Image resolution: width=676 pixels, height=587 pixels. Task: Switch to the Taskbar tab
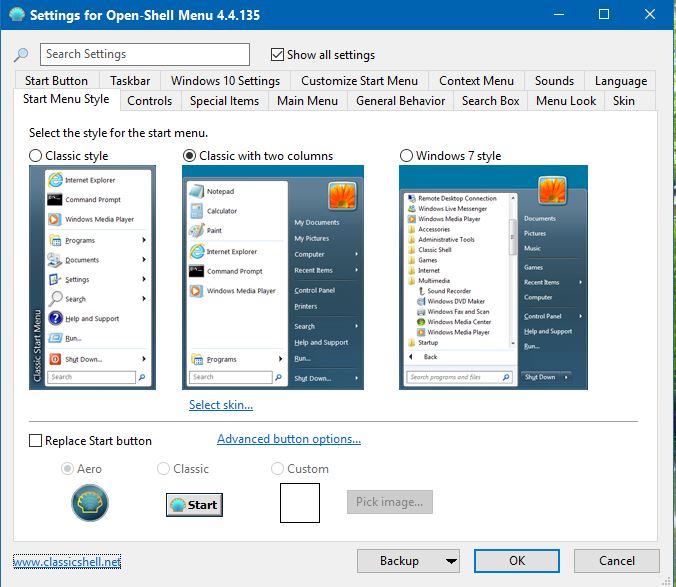(x=130, y=81)
